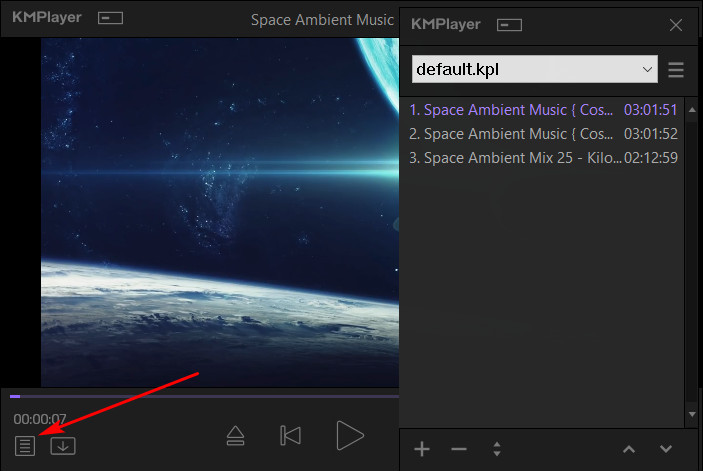The image size is (703, 471).
Task: Move playlist item down with chevron
Action: point(665,449)
